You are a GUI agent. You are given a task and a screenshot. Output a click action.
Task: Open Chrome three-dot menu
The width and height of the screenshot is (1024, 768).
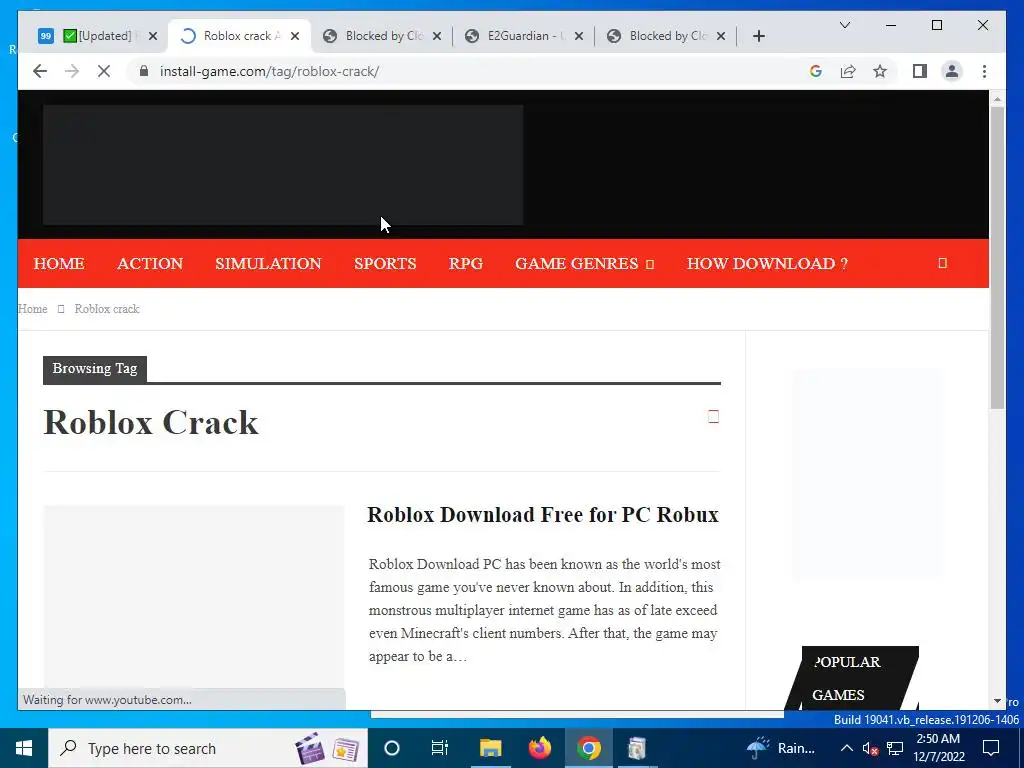984,71
